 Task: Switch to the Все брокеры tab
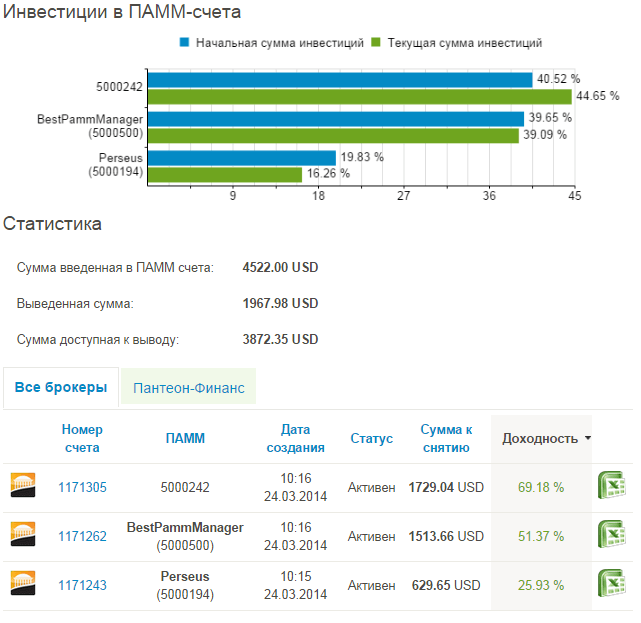[61, 387]
